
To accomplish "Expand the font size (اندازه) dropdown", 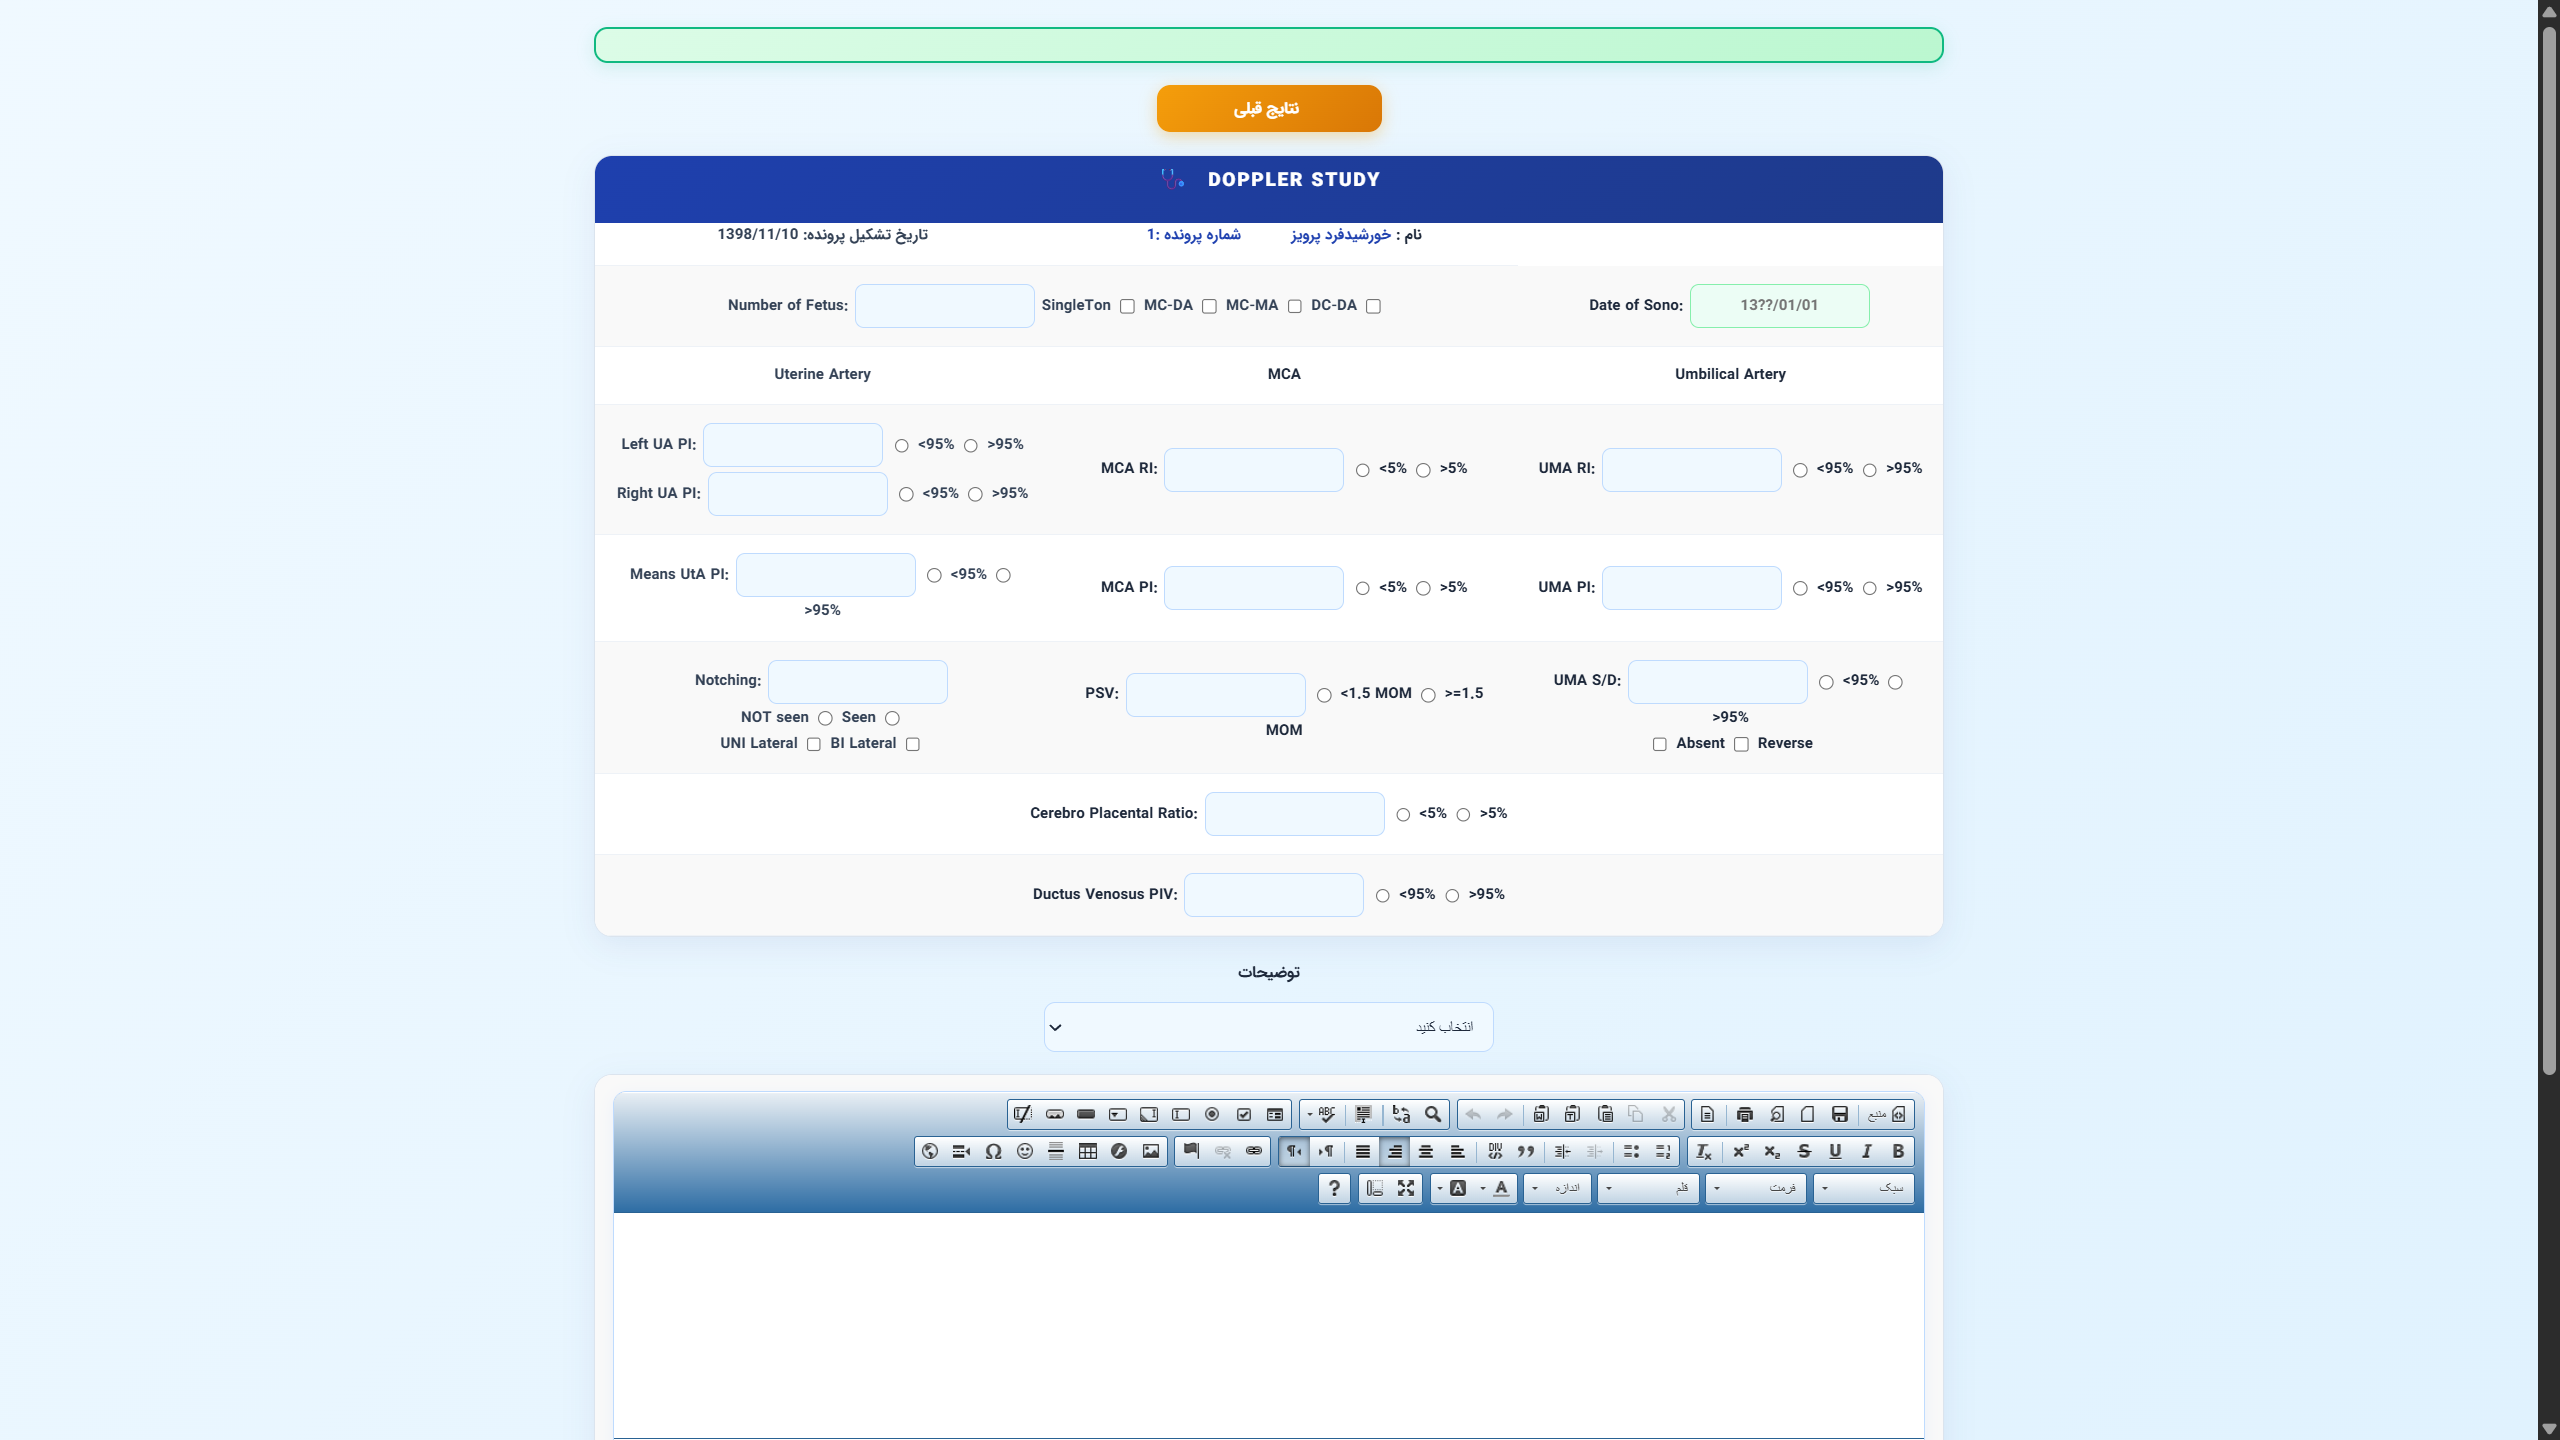I will point(1557,1188).
